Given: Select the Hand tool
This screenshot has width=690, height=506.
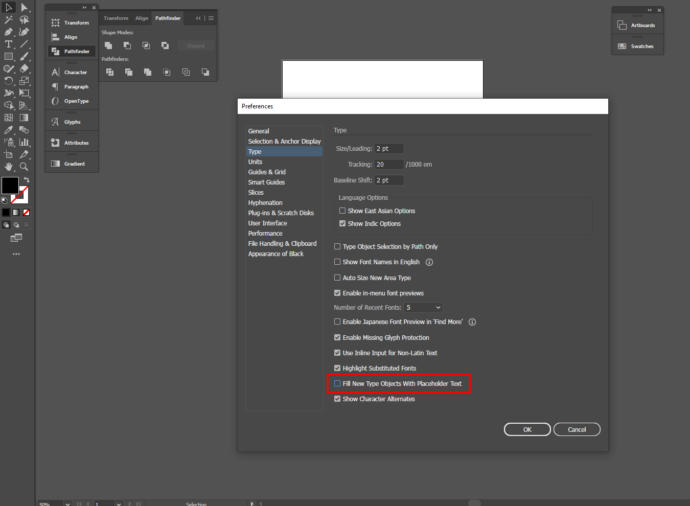Looking at the screenshot, I should [x=8, y=167].
